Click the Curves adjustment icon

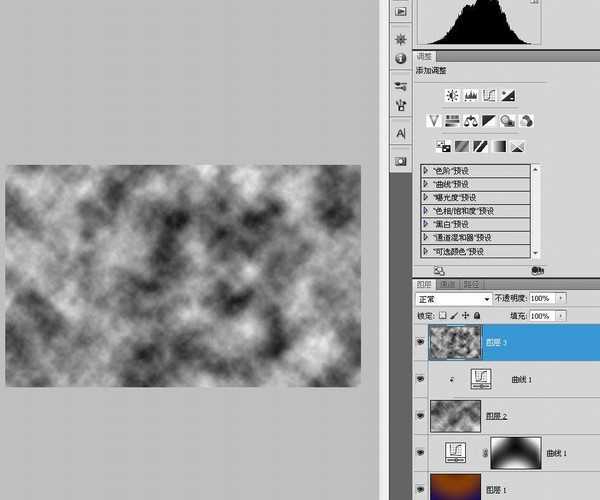pos(489,96)
